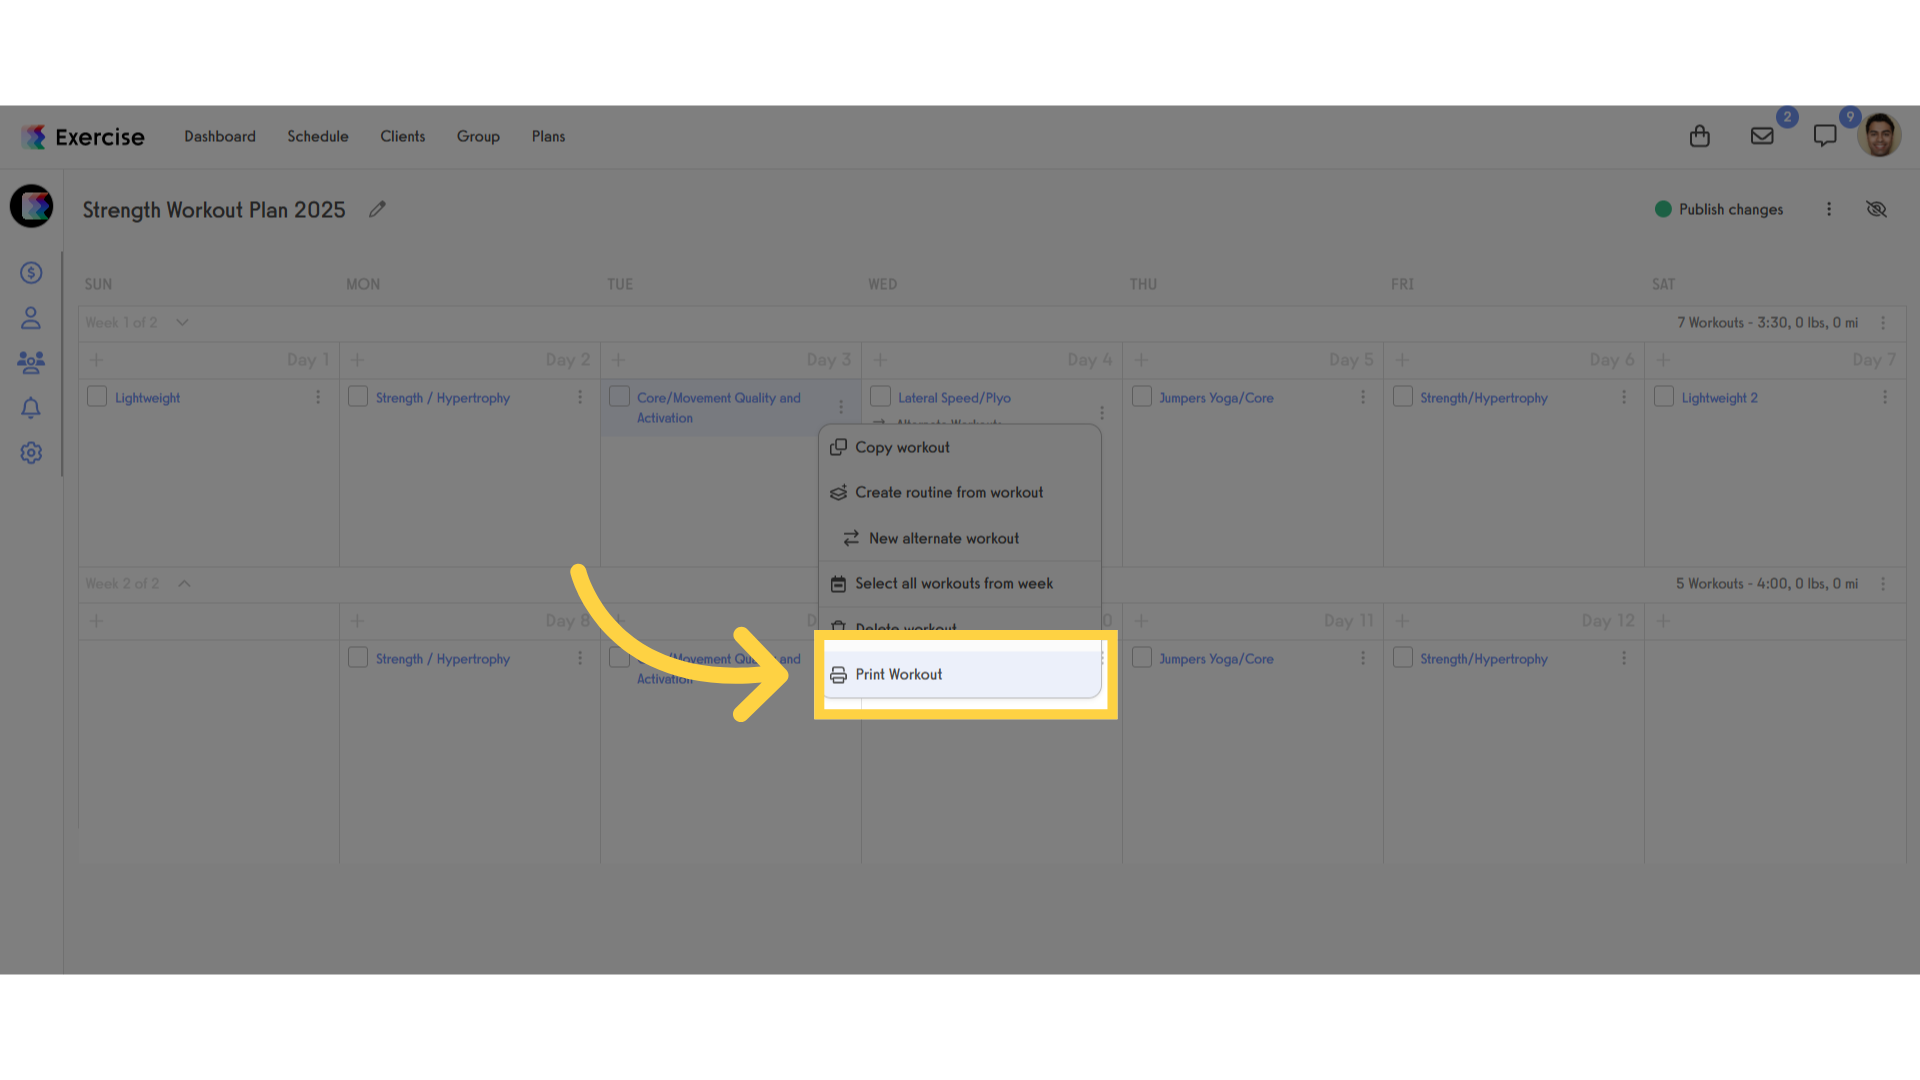Open Day 12 Strength/Hypertrophy link
This screenshot has height=1080, width=1920.
click(1483, 659)
